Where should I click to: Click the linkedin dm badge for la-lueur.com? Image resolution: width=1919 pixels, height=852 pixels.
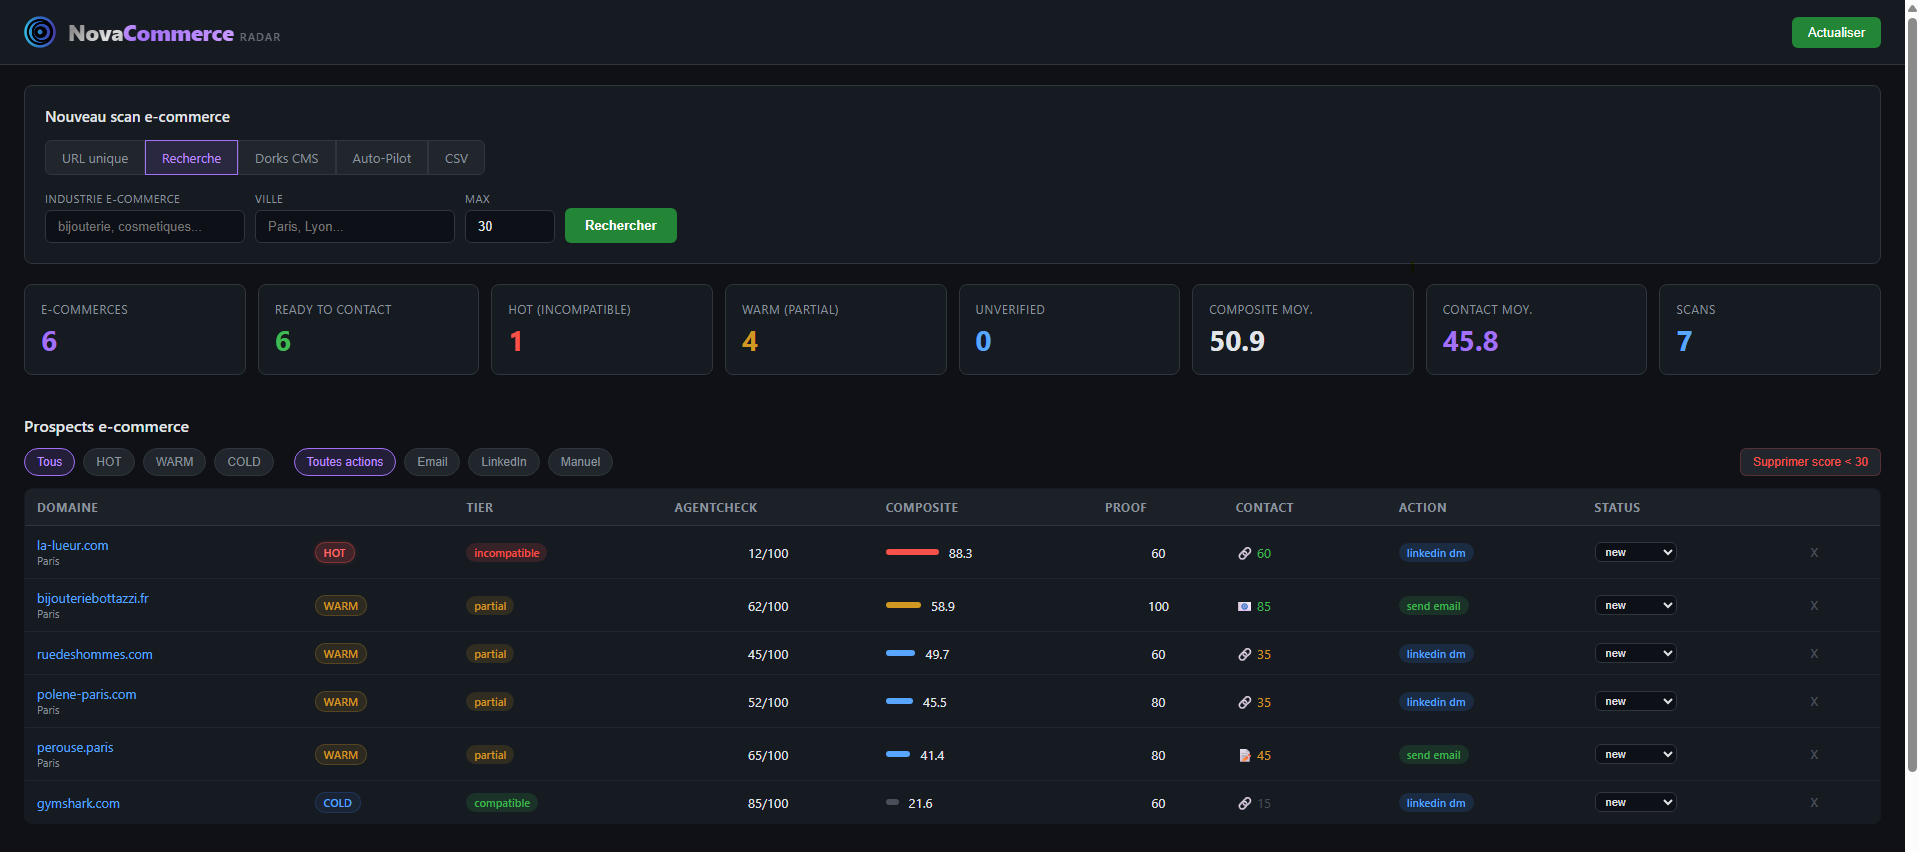(1435, 553)
